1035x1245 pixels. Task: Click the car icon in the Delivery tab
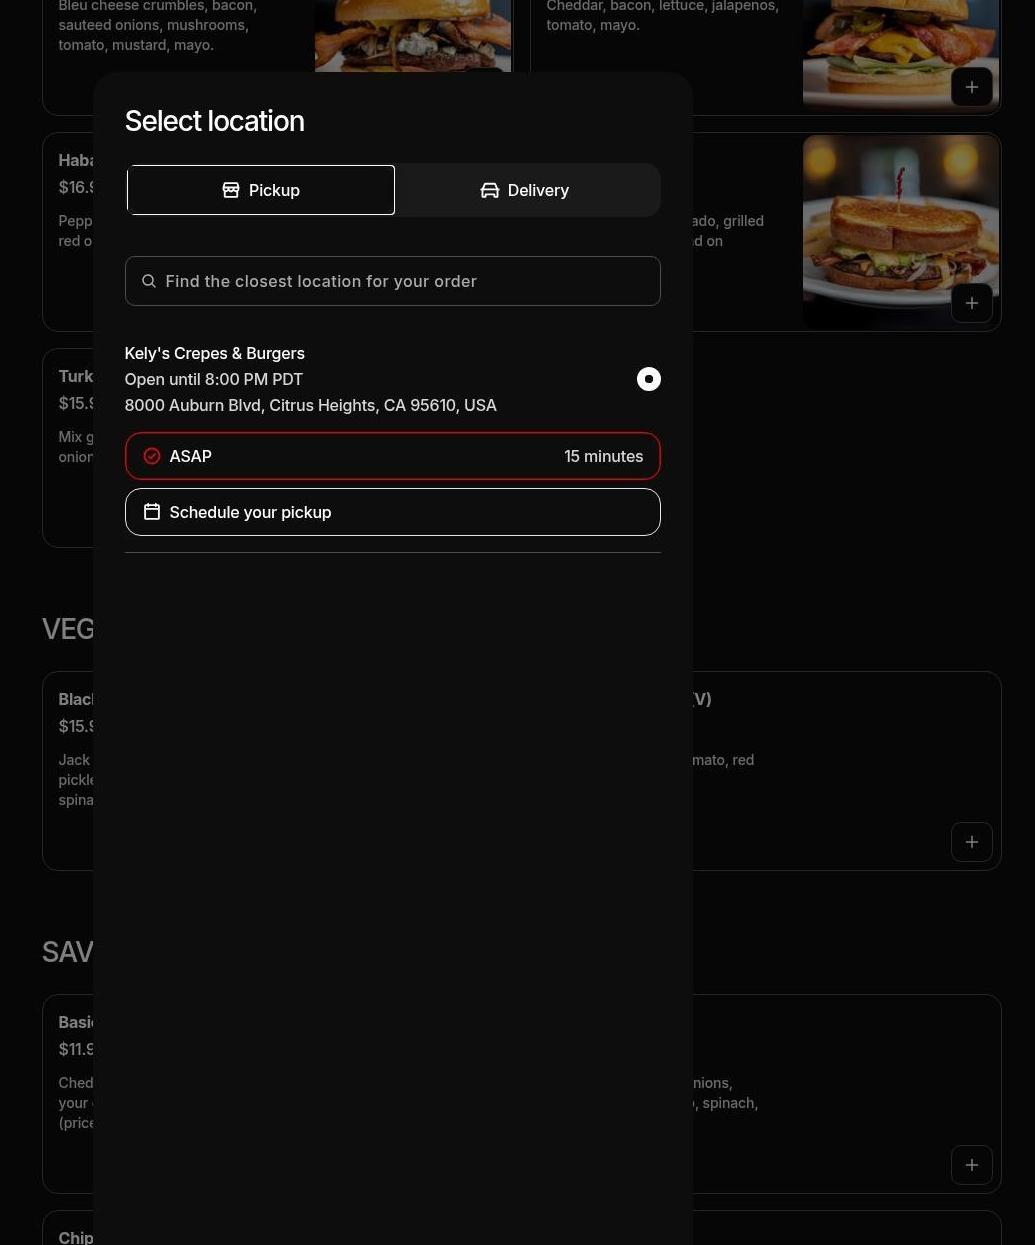[x=490, y=190]
